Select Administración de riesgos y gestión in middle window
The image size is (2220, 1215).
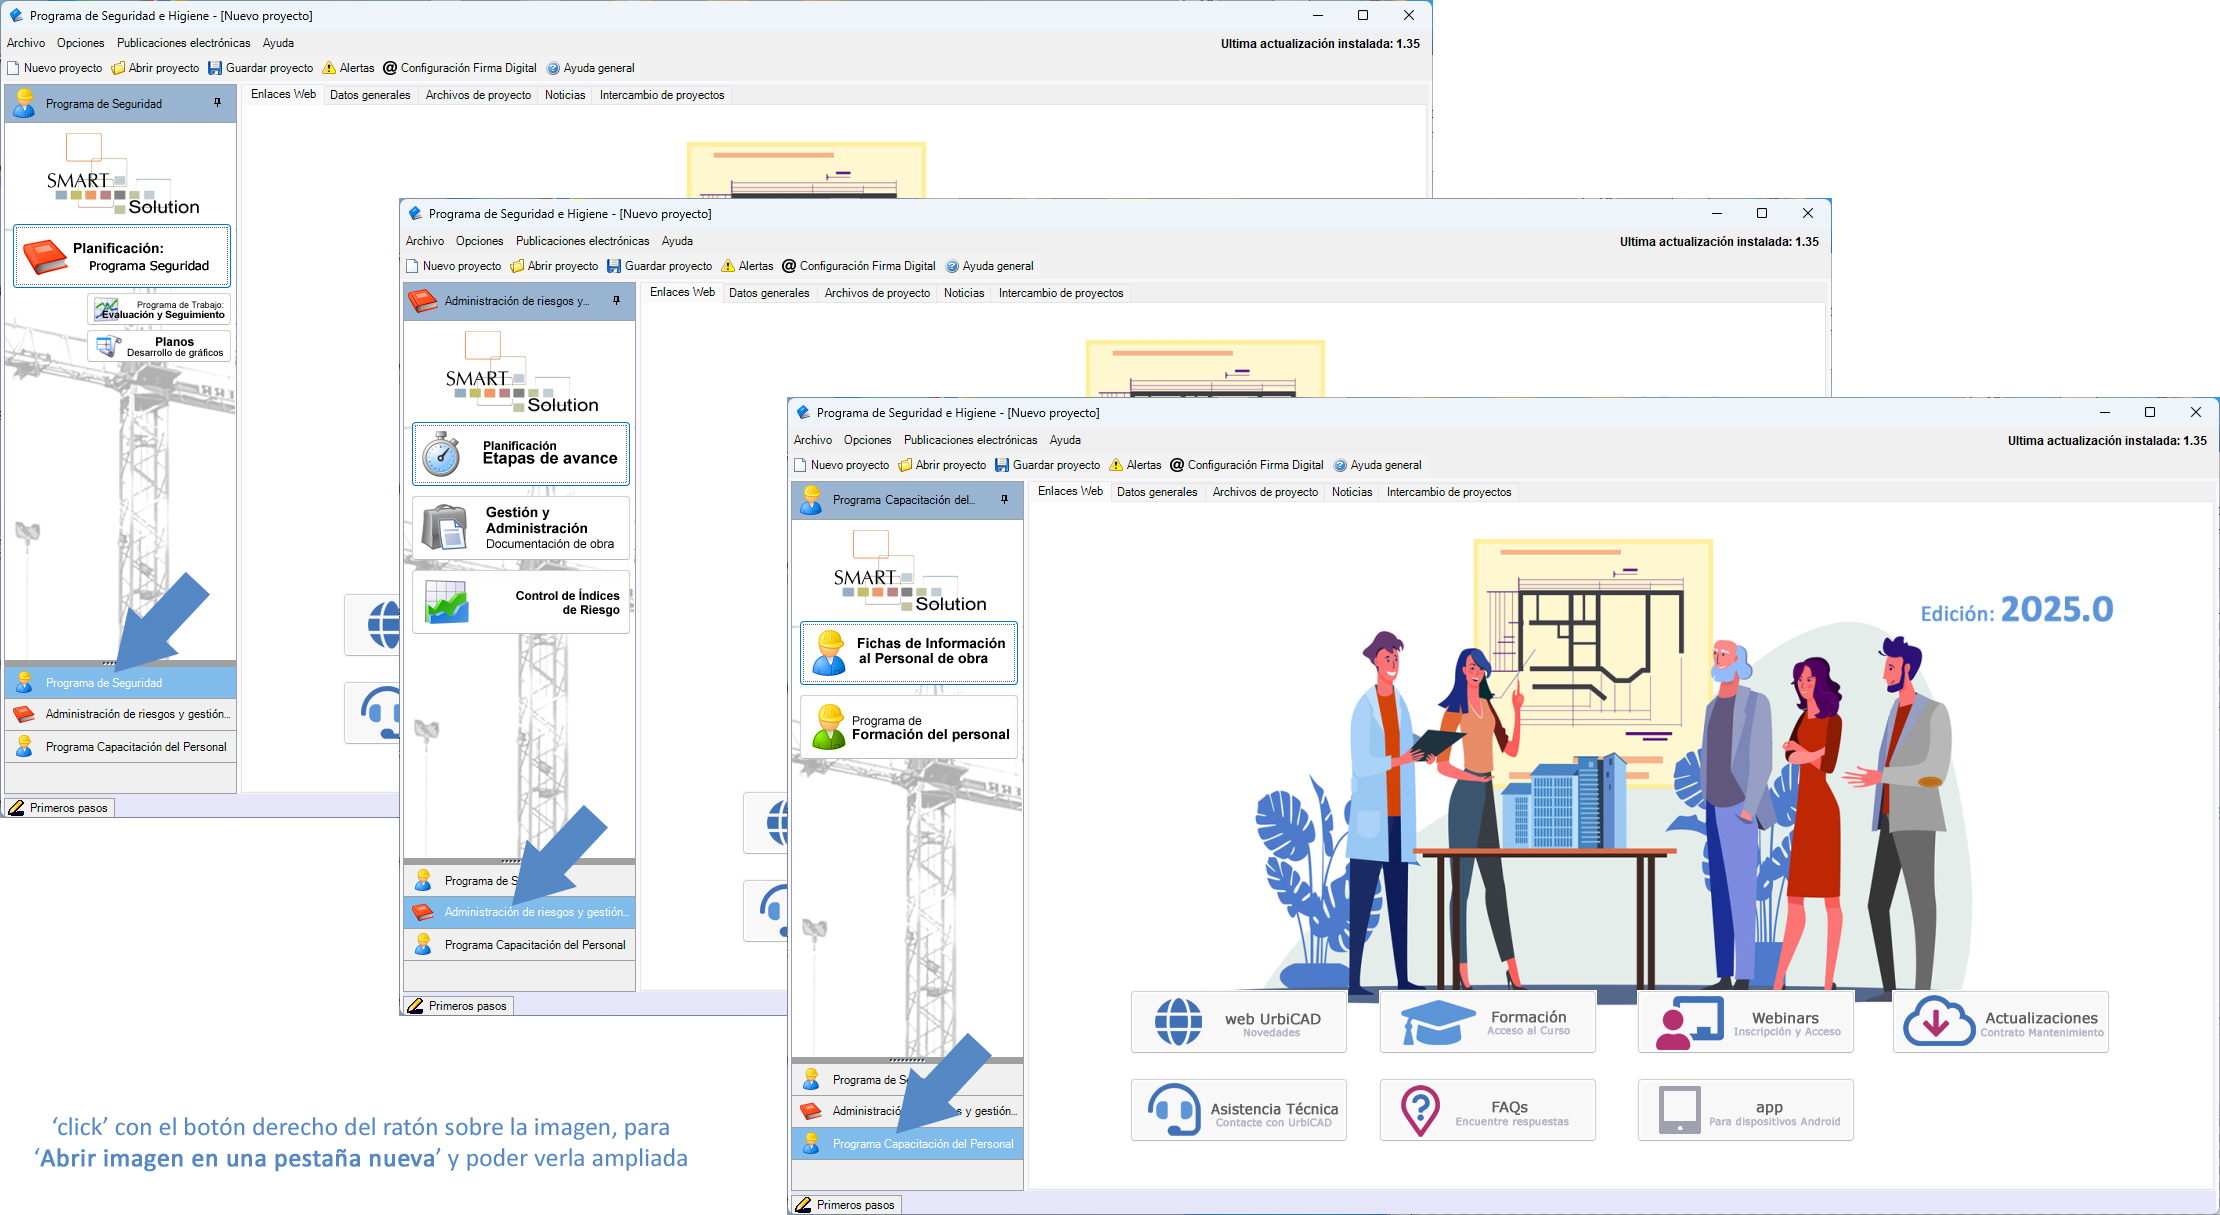(x=519, y=912)
